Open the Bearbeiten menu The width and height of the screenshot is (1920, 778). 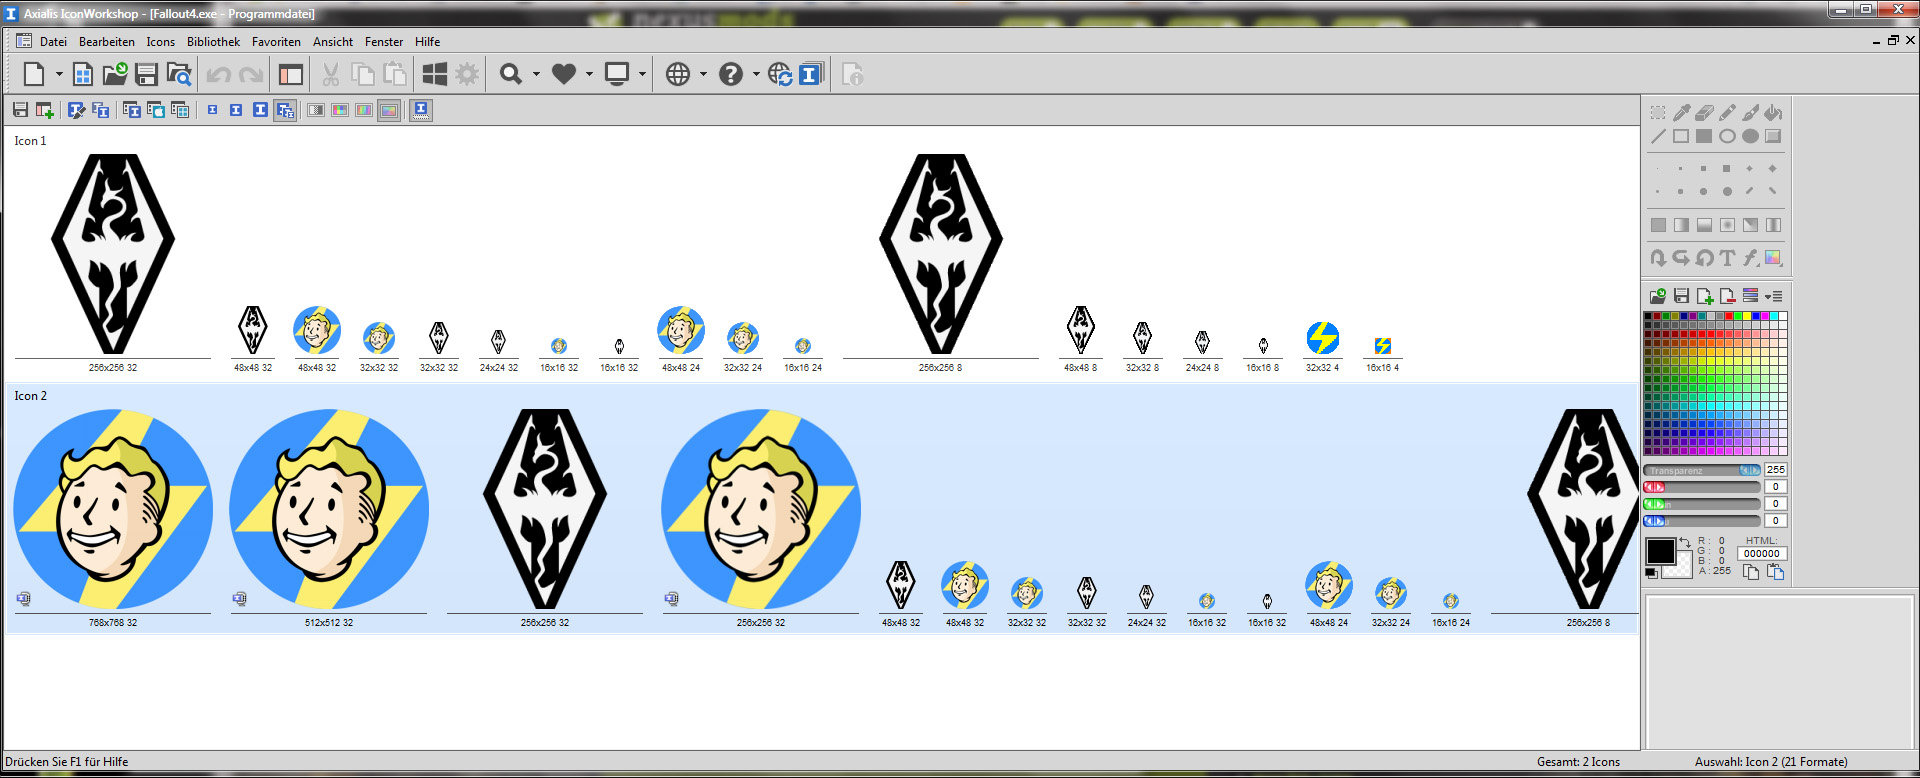(x=107, y=42)
